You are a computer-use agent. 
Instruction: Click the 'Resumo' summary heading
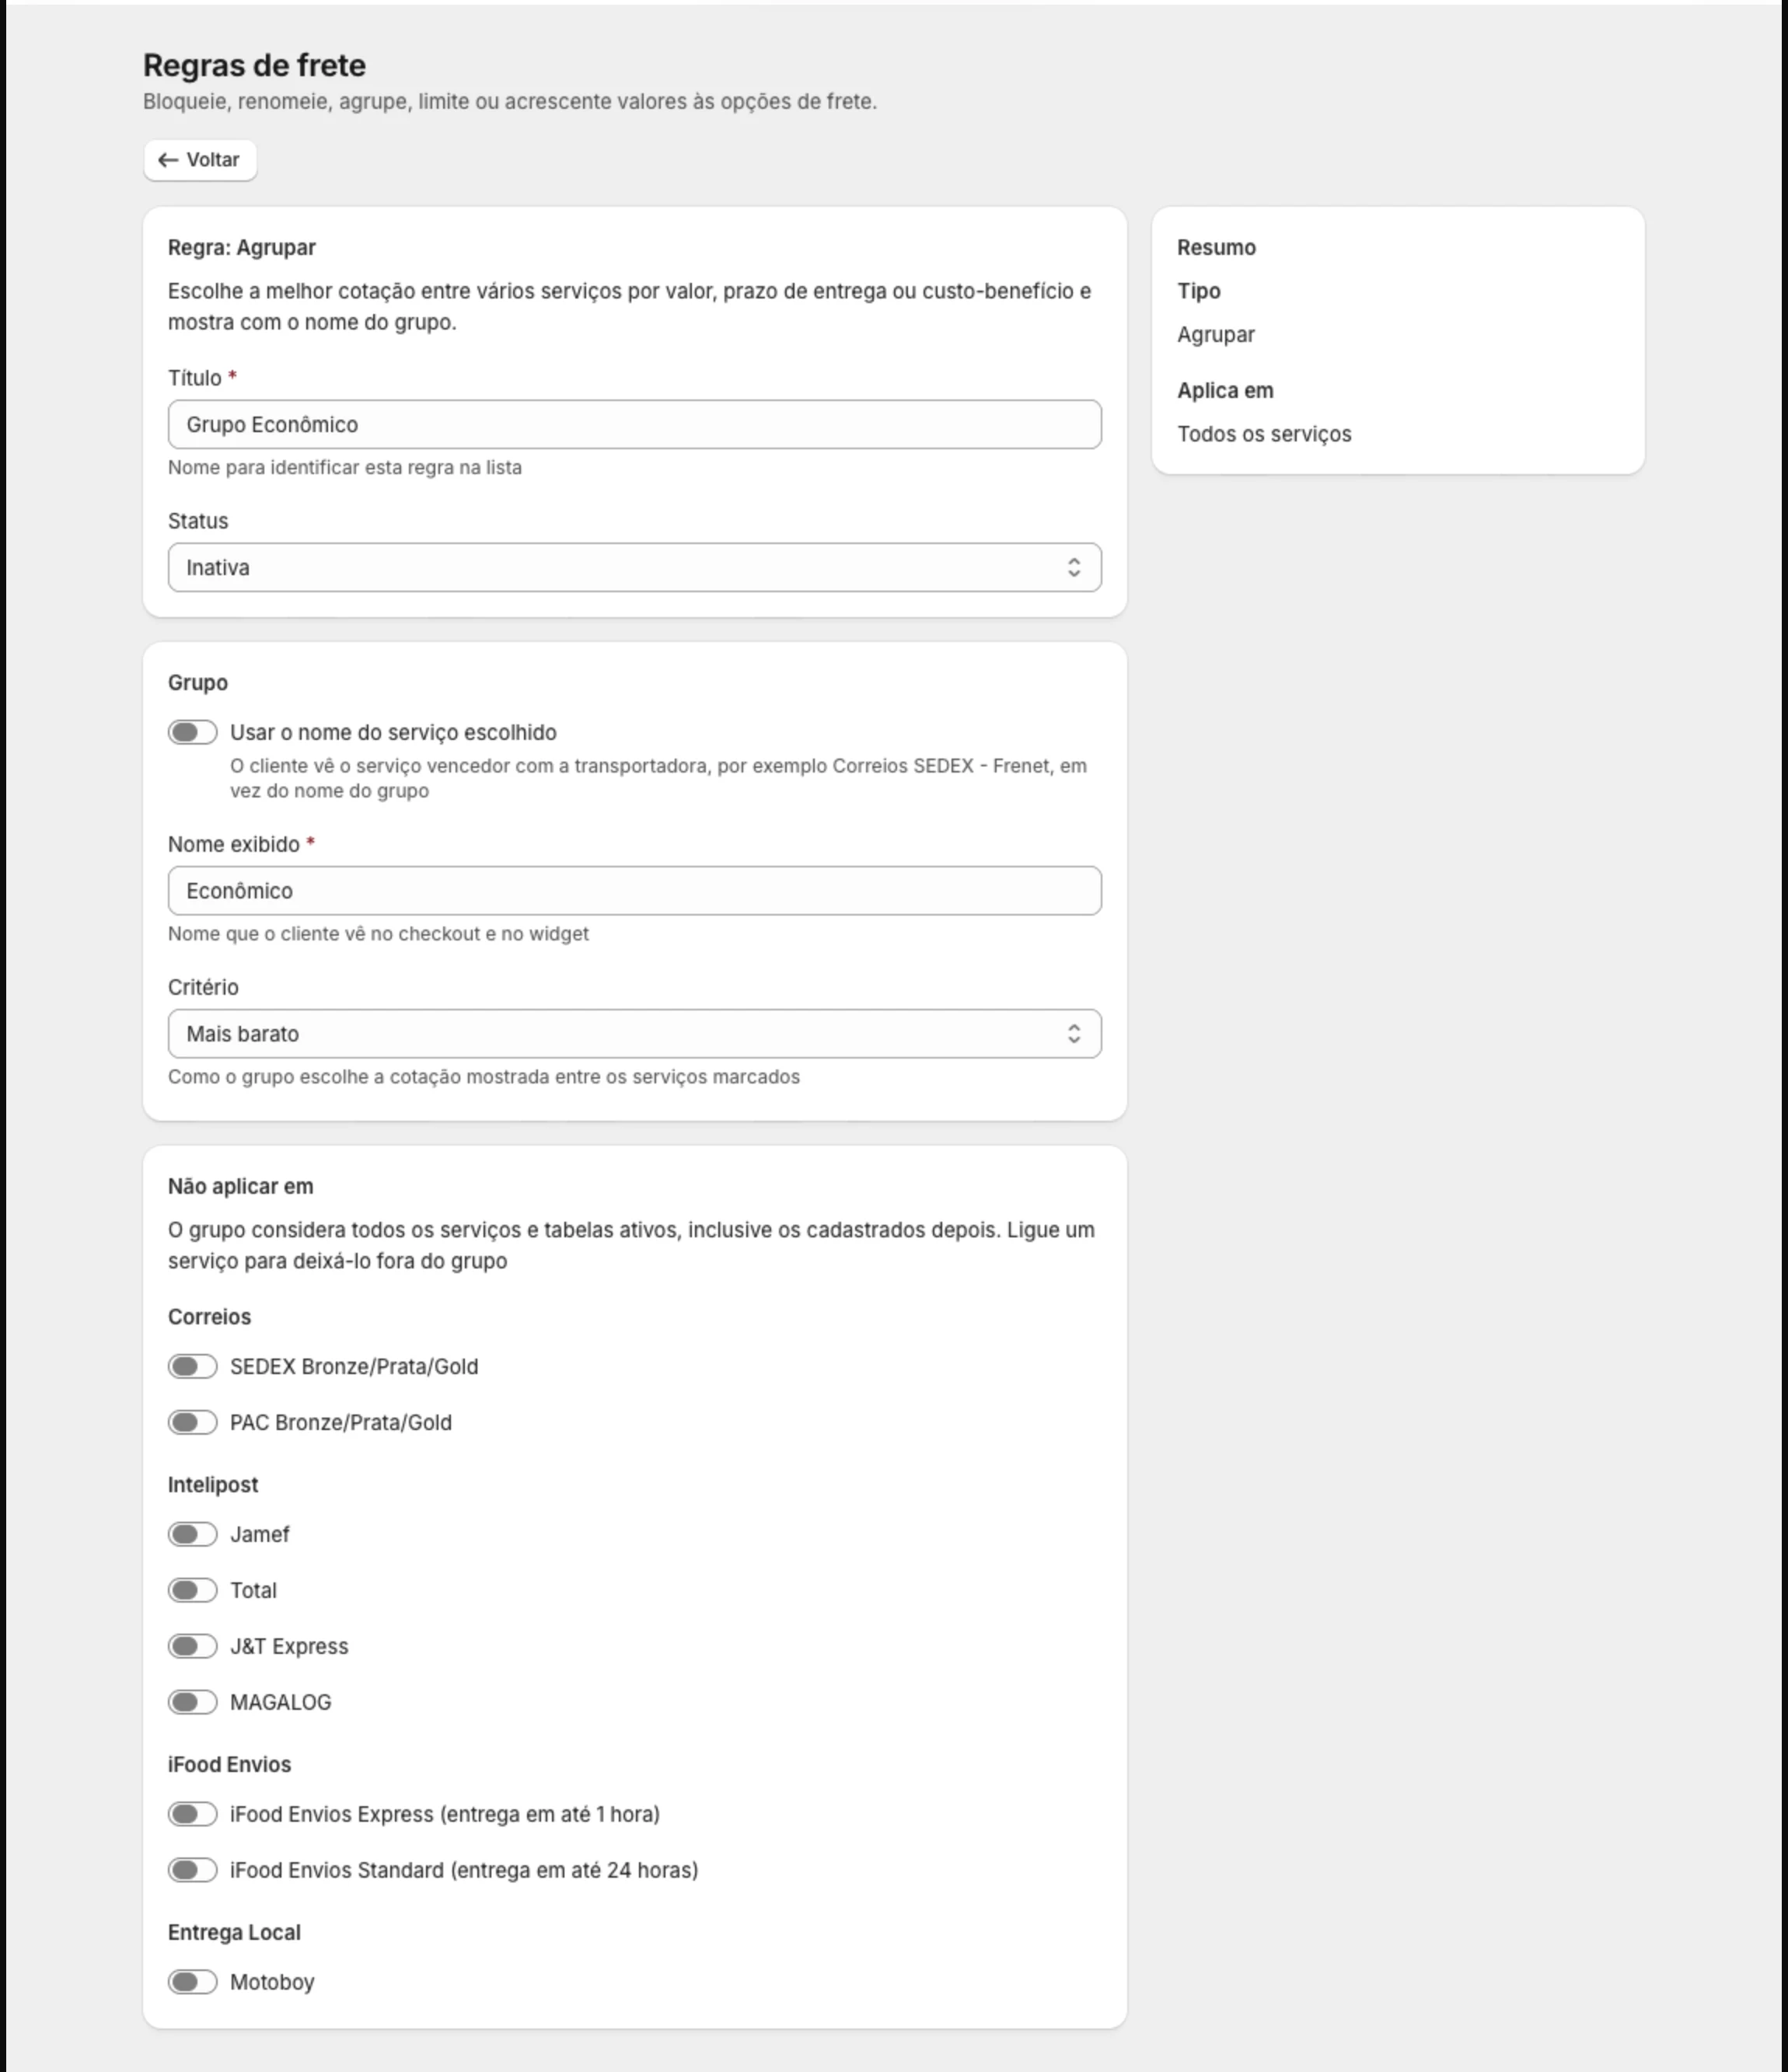[x=1216, y=248]
